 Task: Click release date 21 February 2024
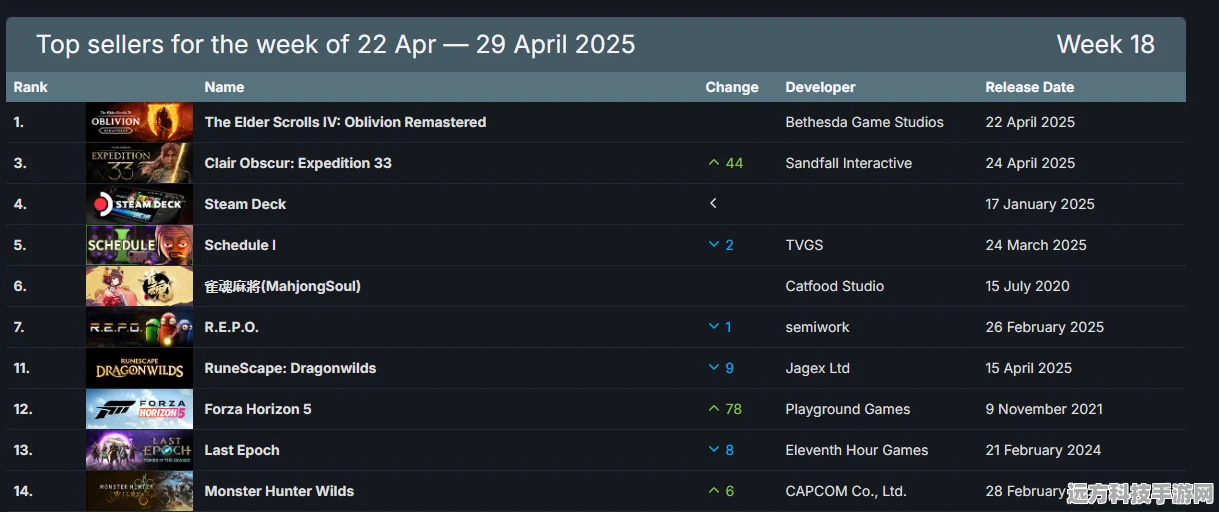[x=1043, y=450]
